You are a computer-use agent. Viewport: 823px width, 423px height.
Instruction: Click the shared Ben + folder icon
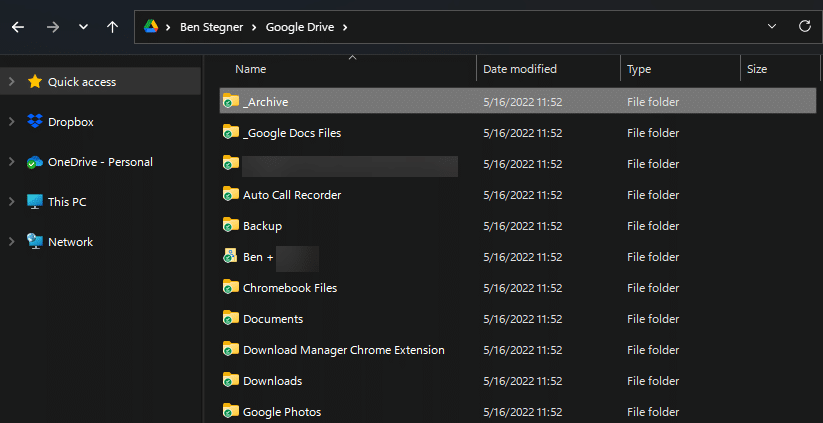[x=230, y=256]
